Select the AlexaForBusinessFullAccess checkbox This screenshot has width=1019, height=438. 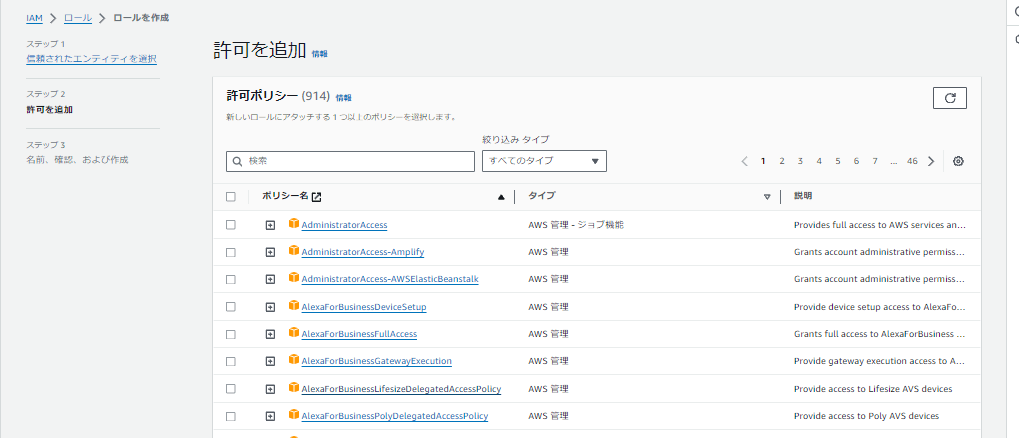pos(231,334)
